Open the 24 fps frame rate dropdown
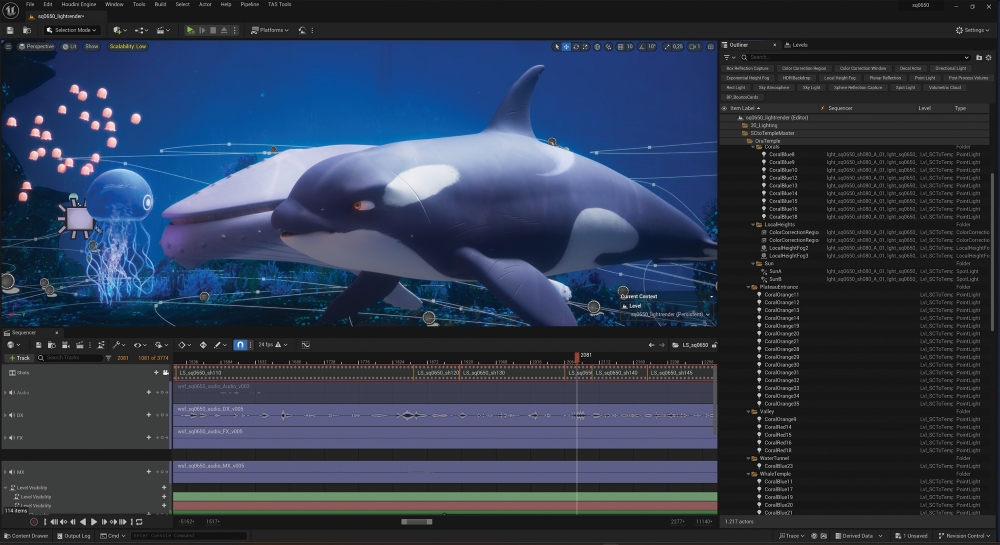 (272, 345)
